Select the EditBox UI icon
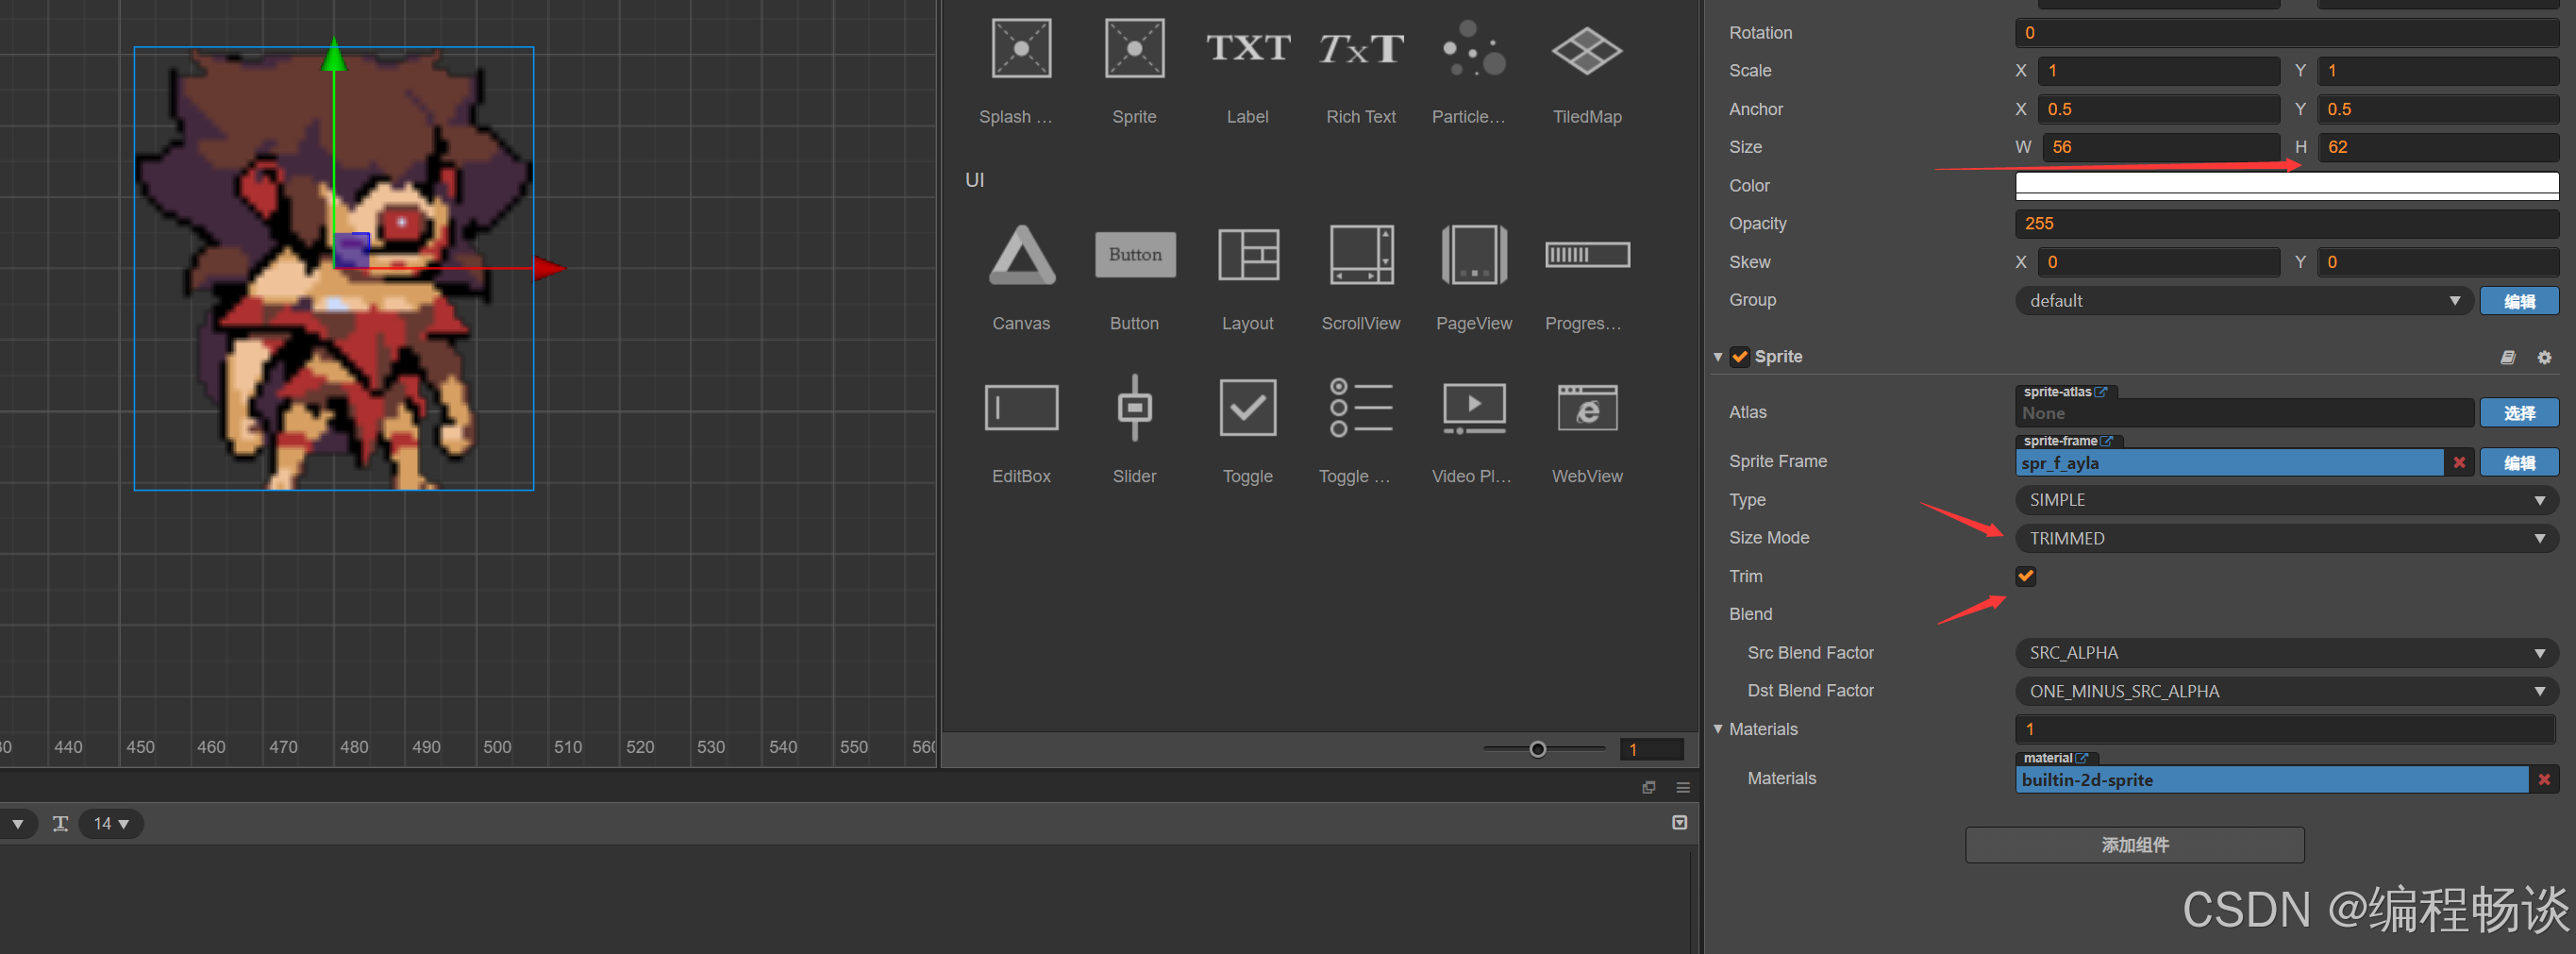The image size is (2576, 954). tap(1021, 407)
